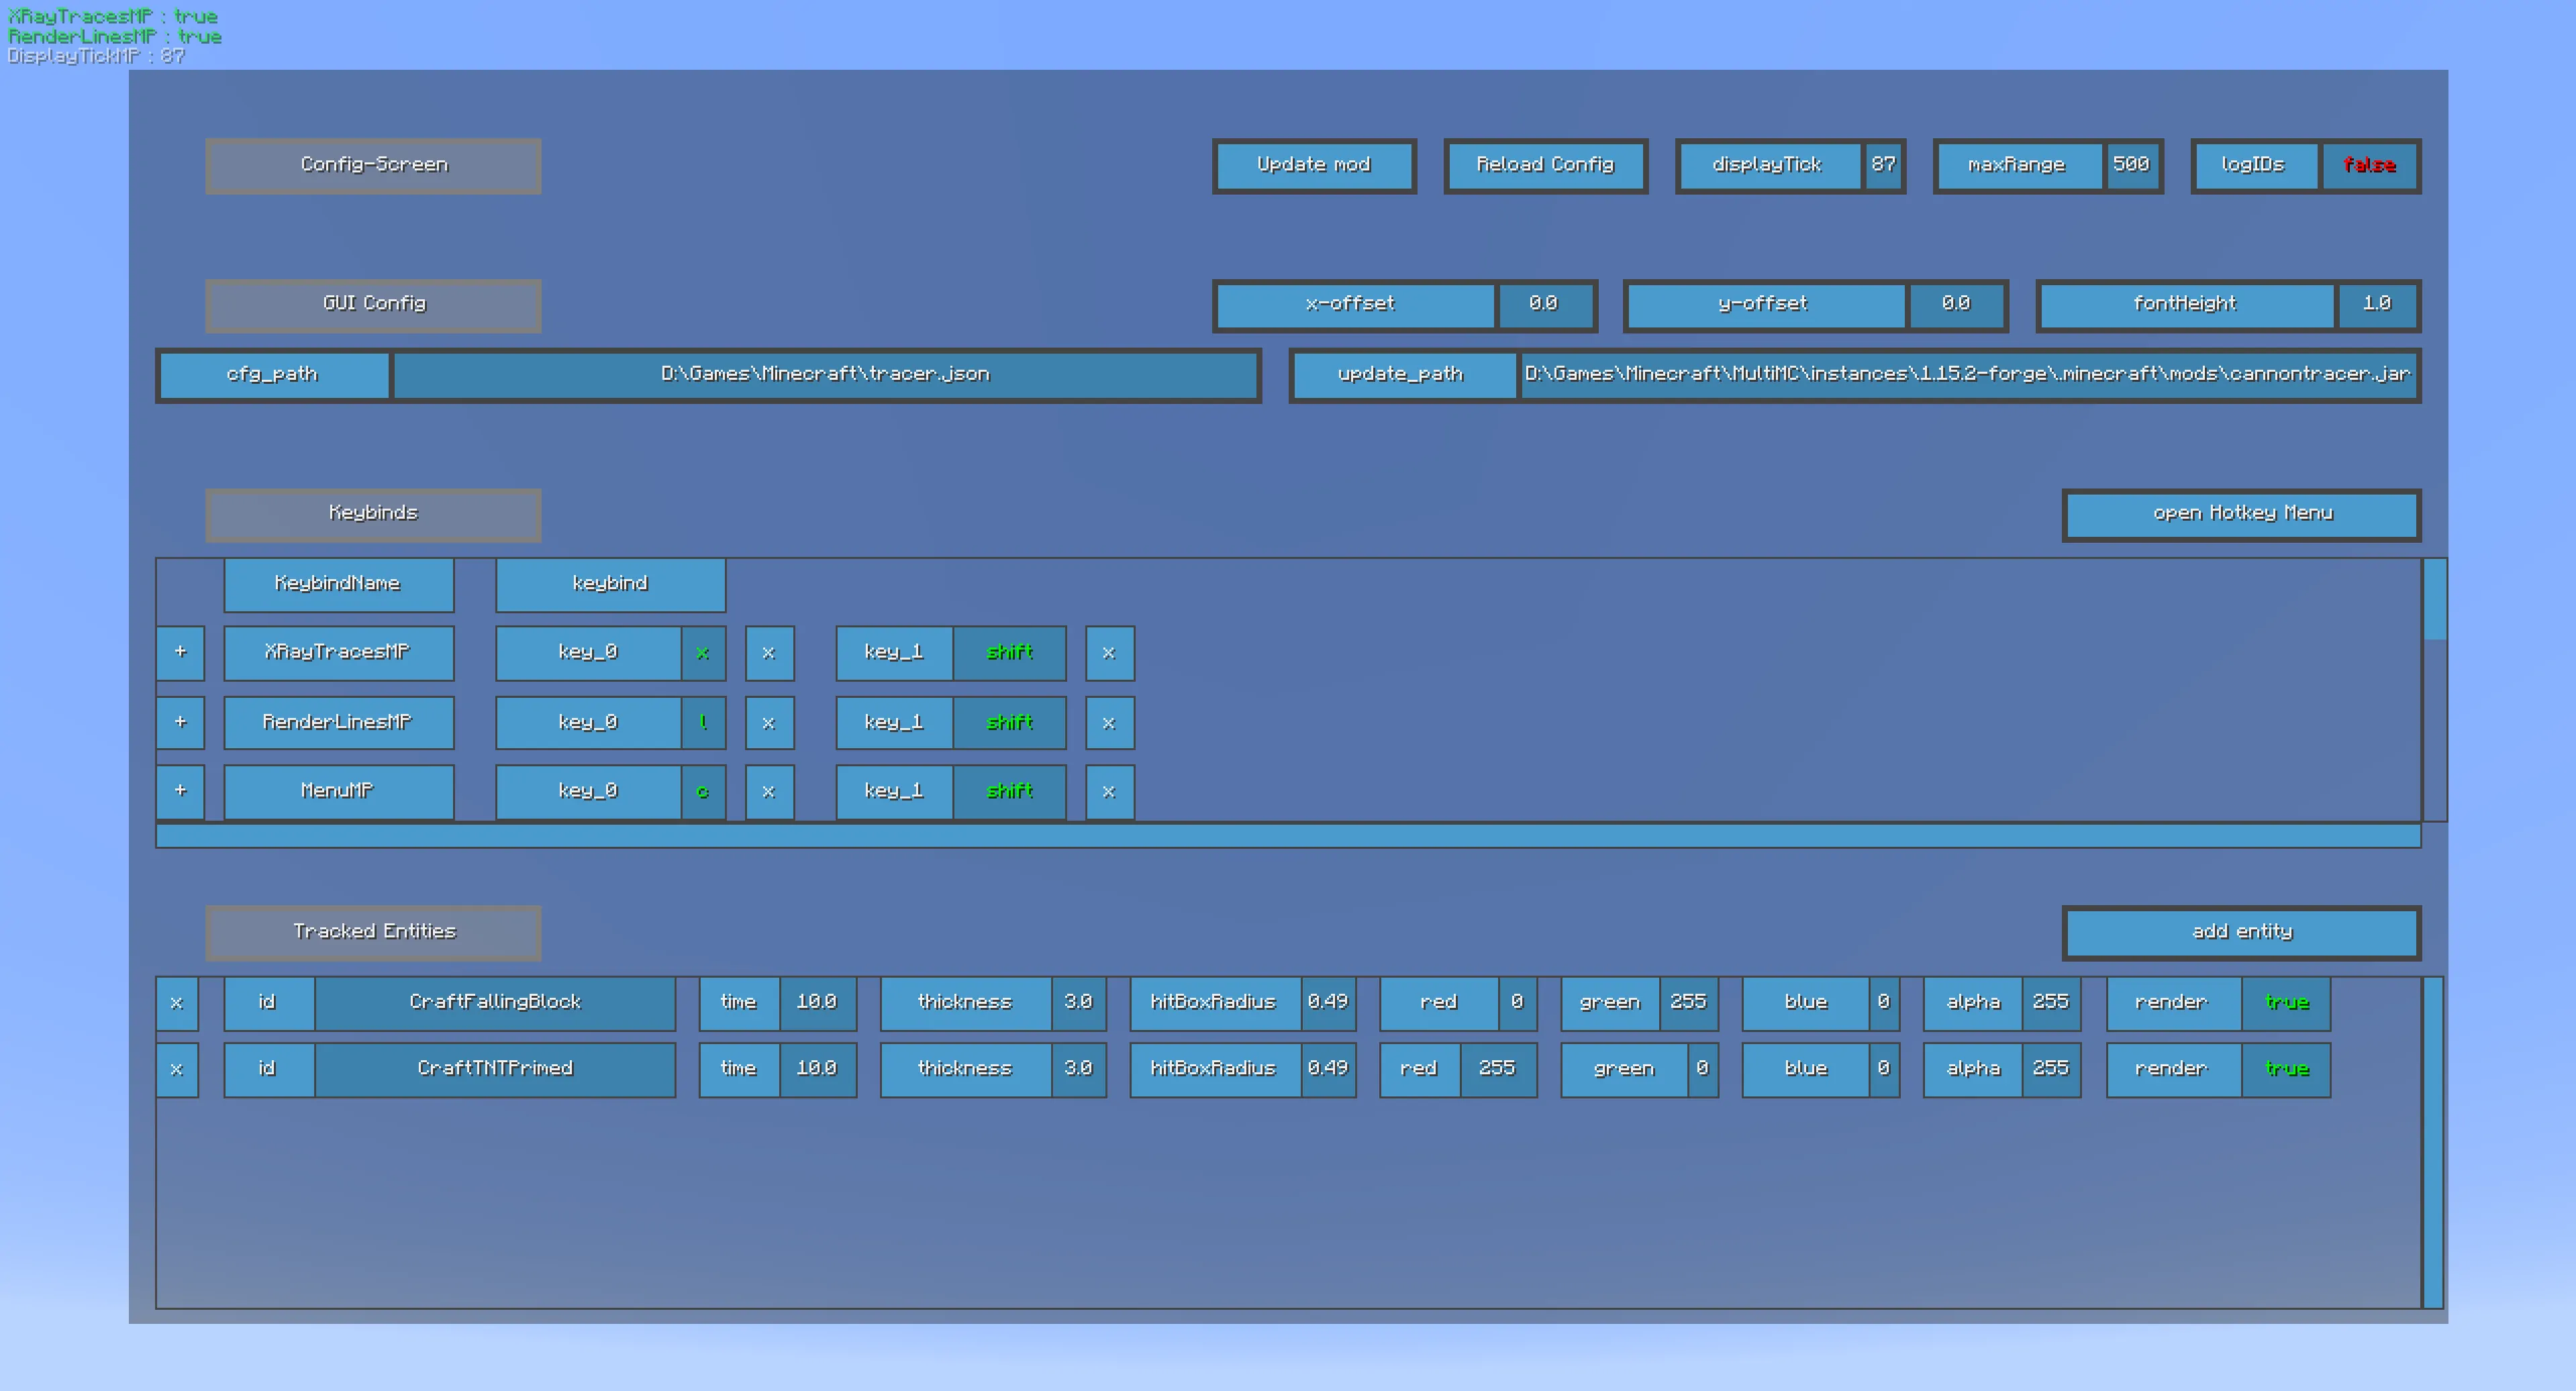Click Reload Config button

[x=1543, y=164]
